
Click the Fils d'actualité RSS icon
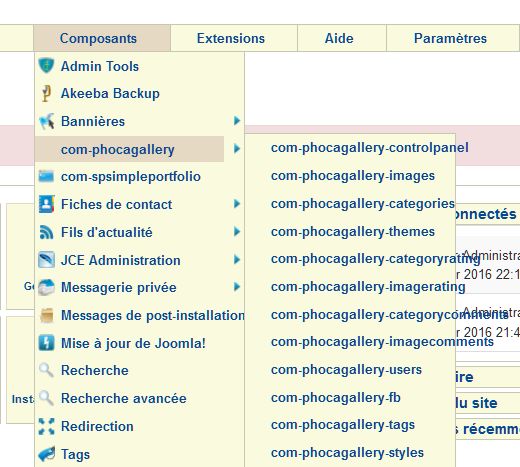coord(46,232)
